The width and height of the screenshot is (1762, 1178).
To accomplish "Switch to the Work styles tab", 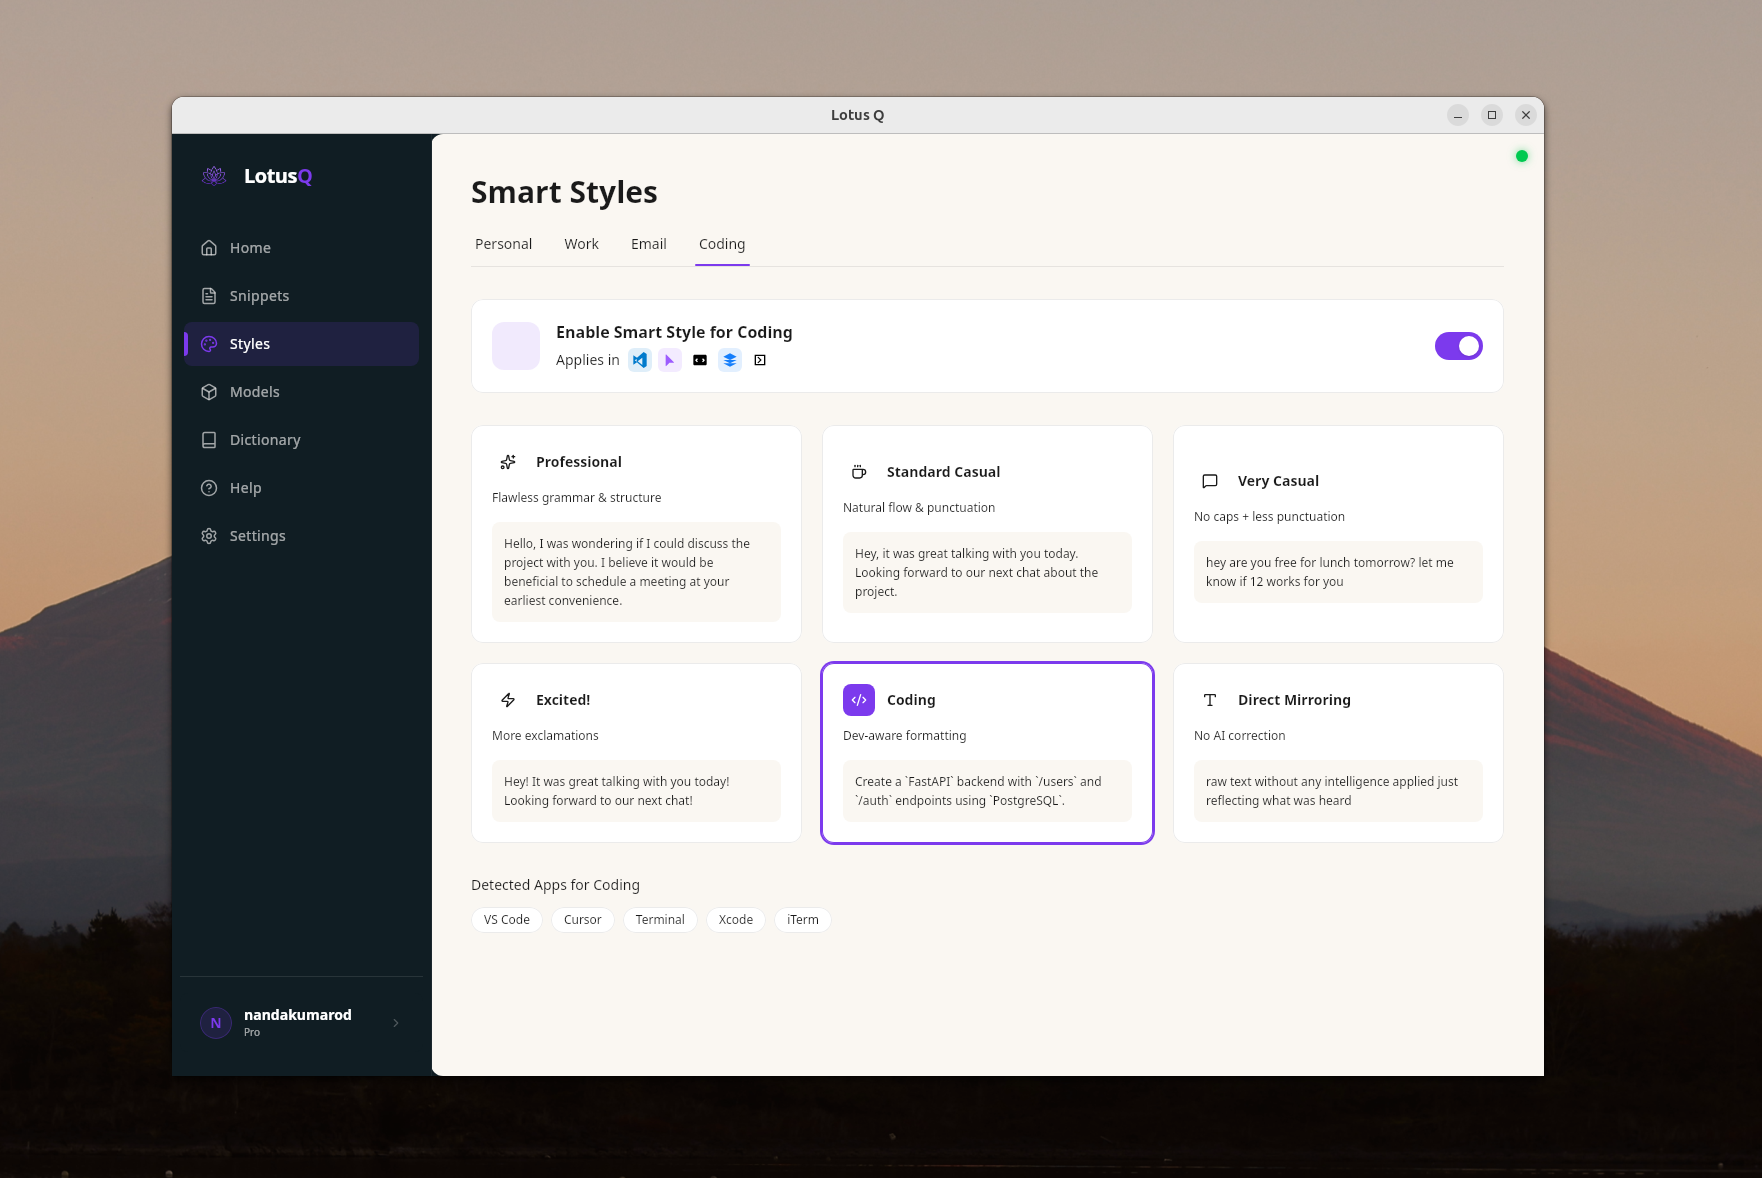I will click(x=581, y=243).
